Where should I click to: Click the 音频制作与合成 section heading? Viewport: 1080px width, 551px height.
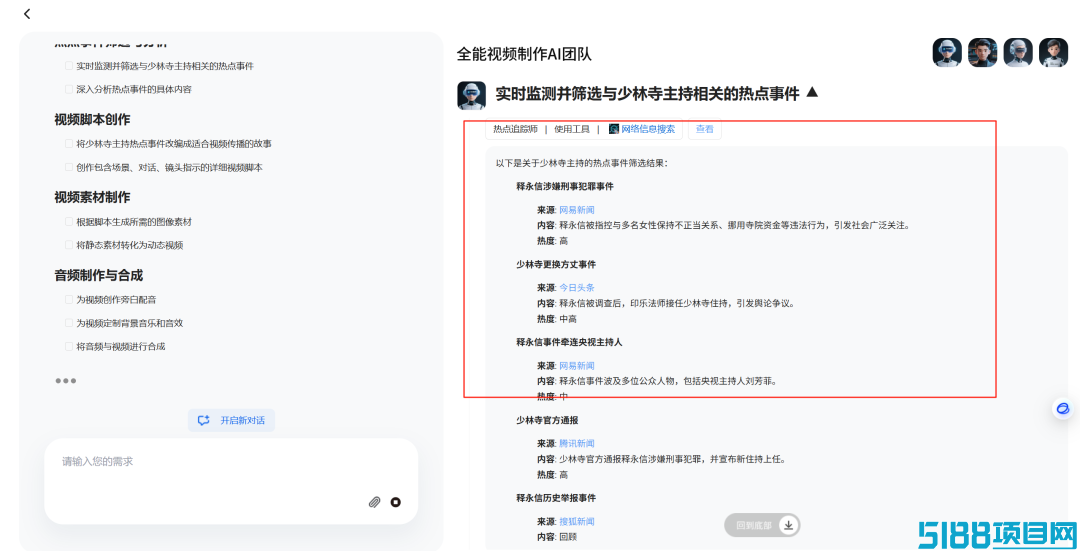point(98,276)
